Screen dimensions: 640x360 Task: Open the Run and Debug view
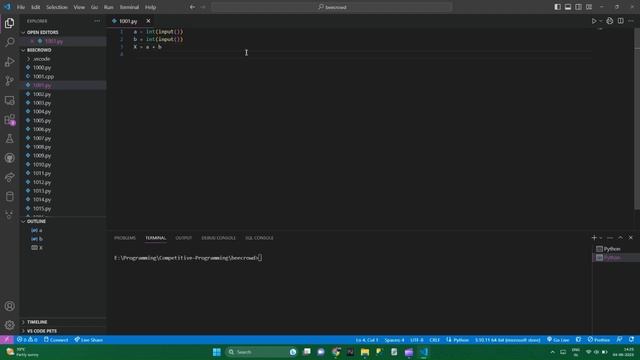pyautogui.click(x=9, y=62)
